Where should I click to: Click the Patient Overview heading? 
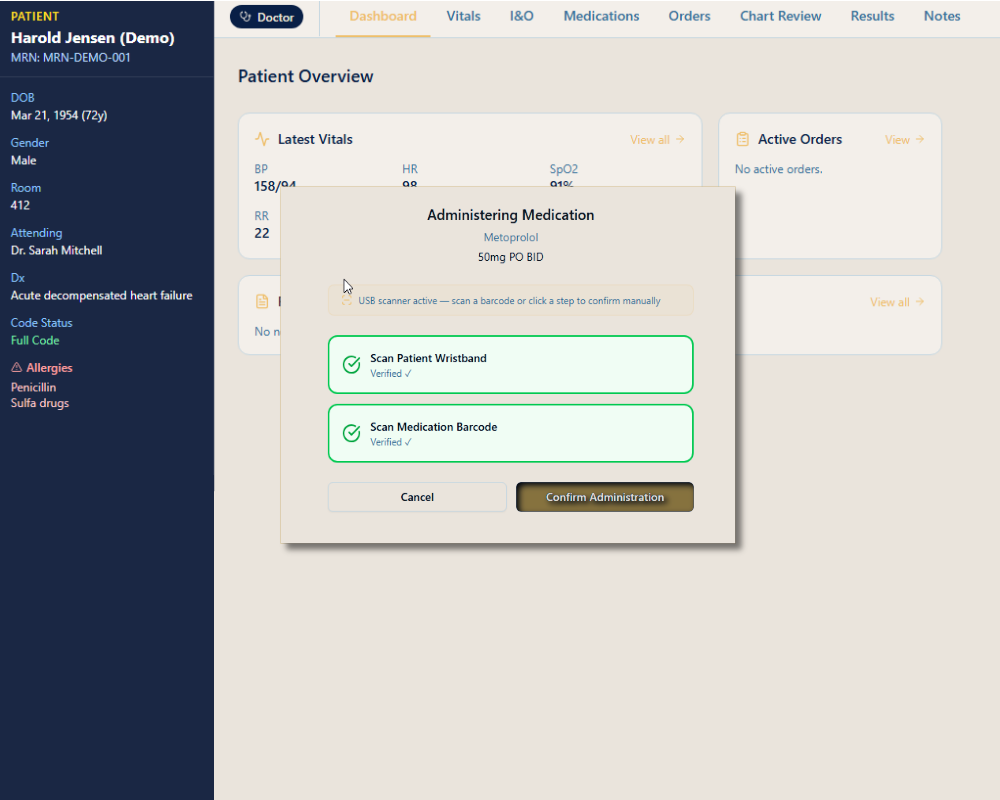point(305,77)
